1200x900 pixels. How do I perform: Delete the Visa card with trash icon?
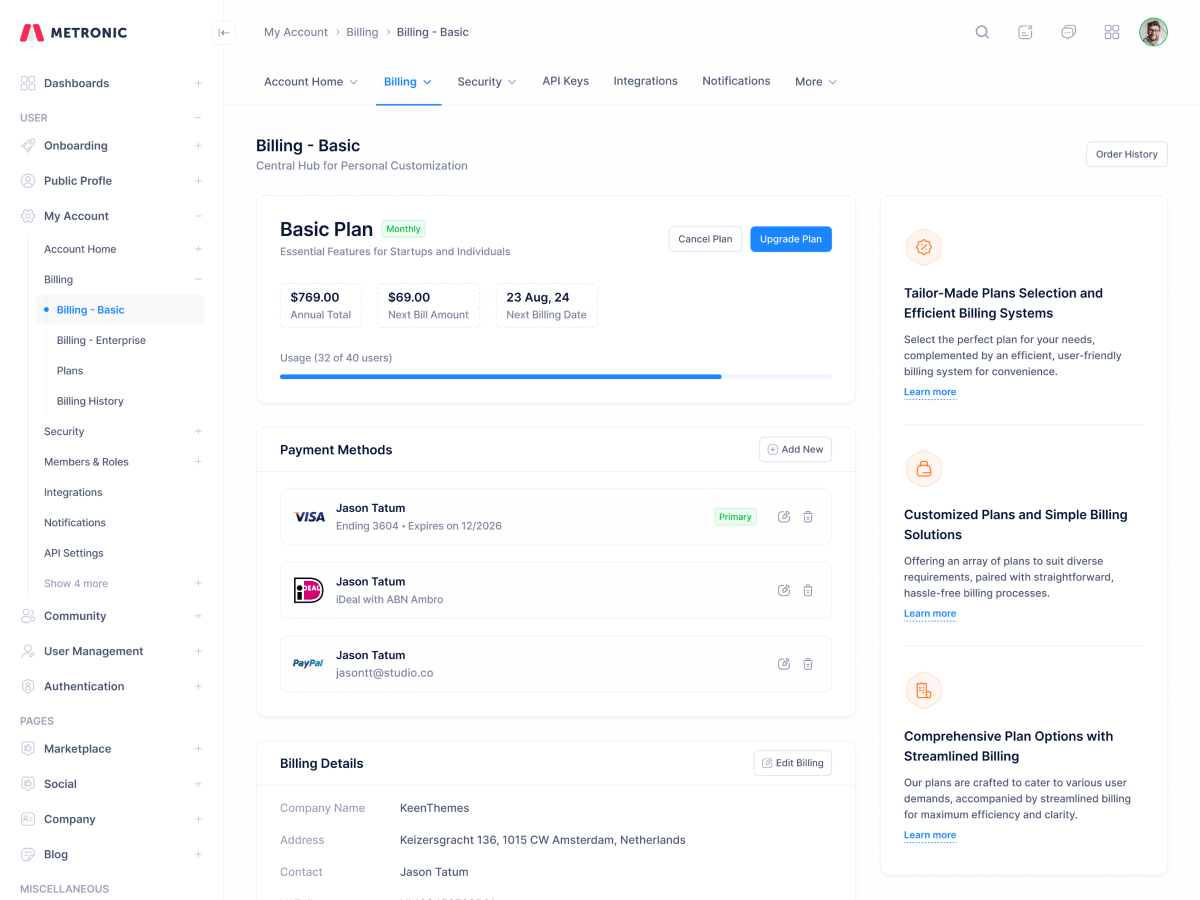coord(808,517)
